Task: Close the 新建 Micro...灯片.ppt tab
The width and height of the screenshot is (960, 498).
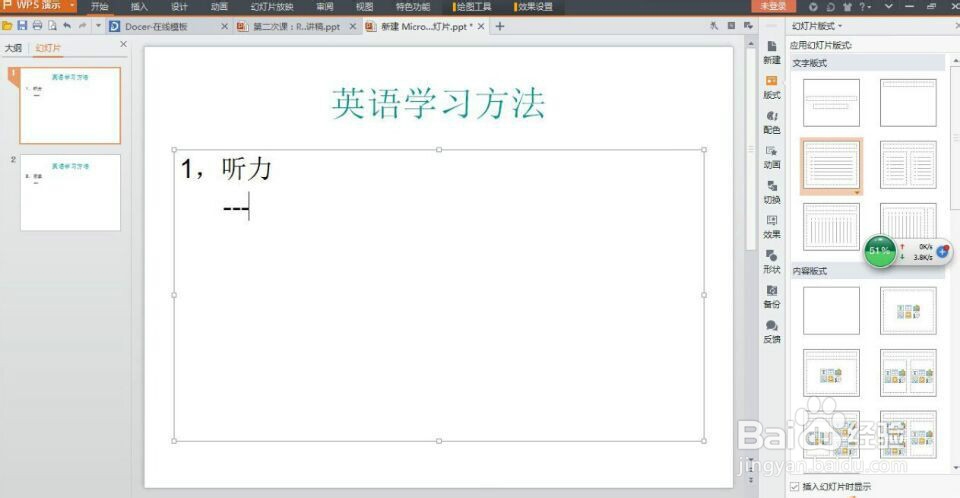Action: pyautogui.click(x=481, y=26)
